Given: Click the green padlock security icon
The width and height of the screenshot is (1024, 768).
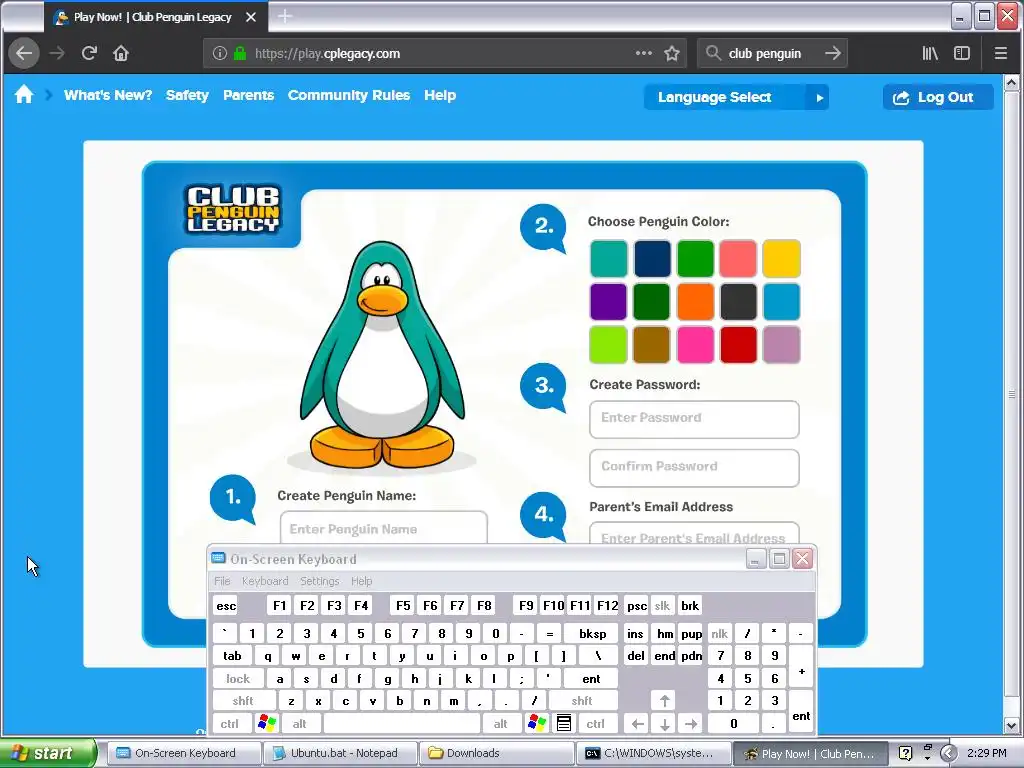Looking at the screenshot, I should pyautogui.click(x=240, y=53).
